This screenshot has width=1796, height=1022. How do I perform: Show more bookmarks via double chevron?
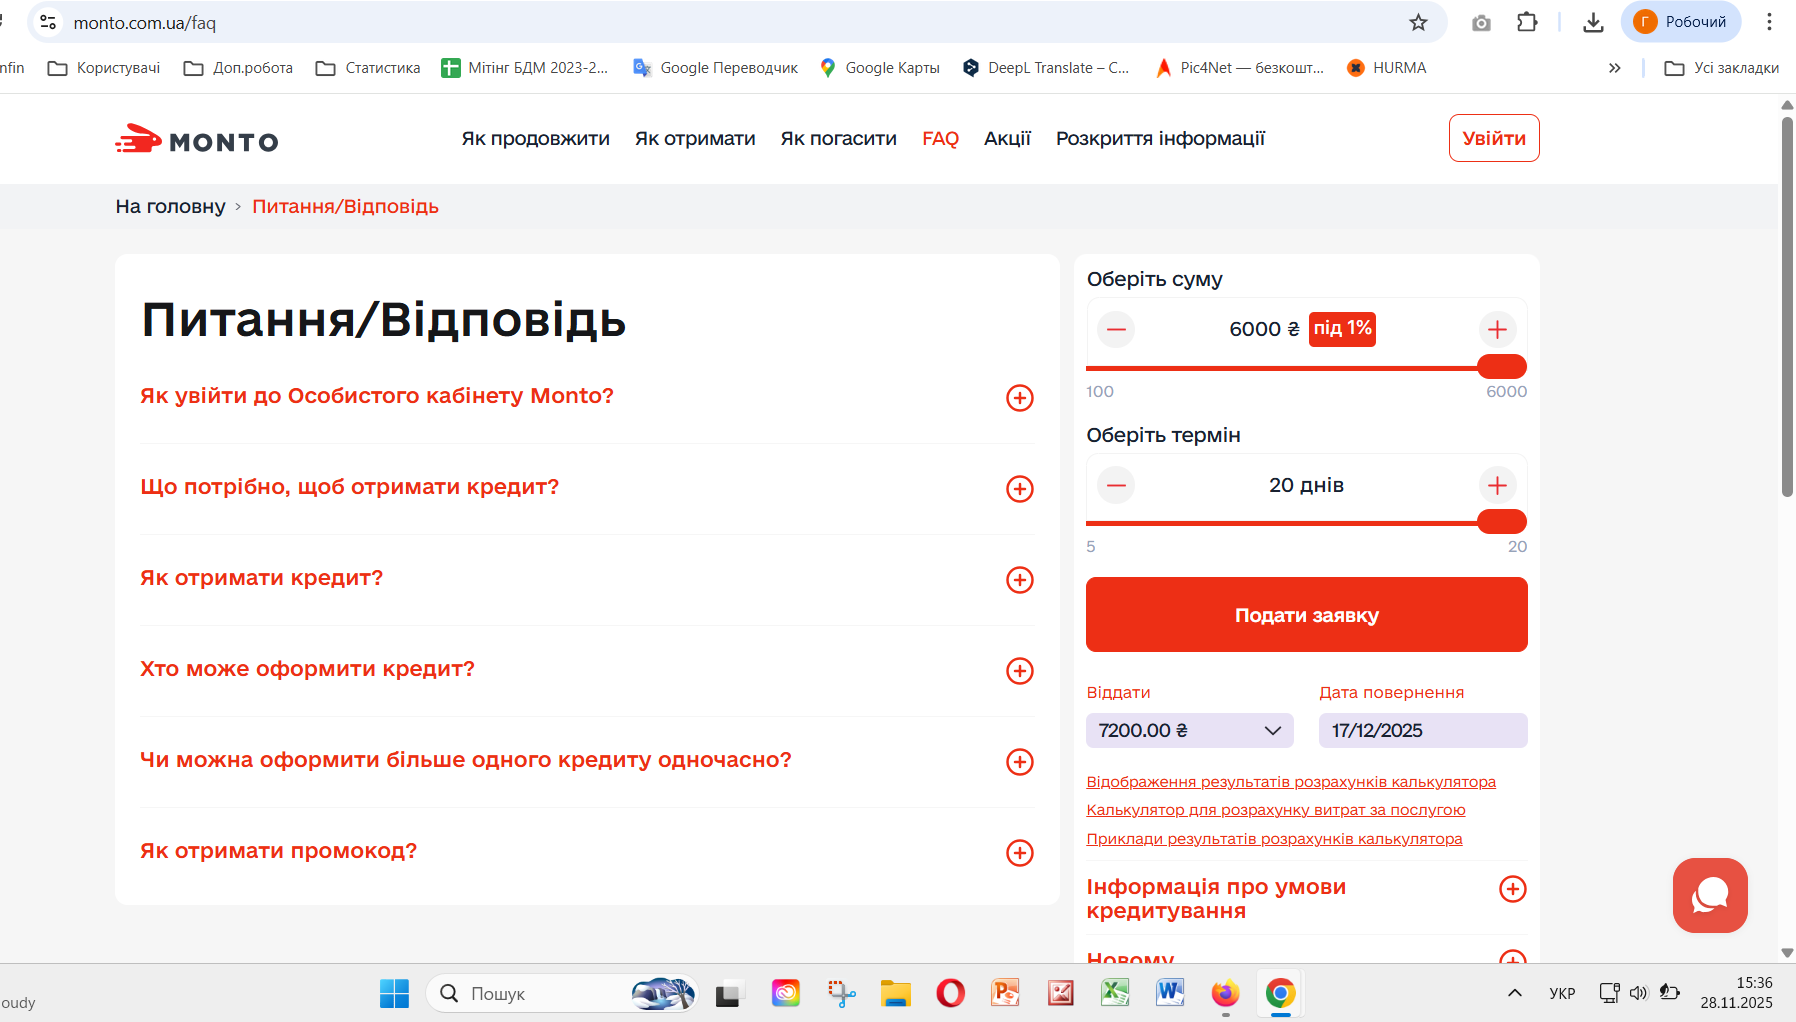tap(1614, 68)
